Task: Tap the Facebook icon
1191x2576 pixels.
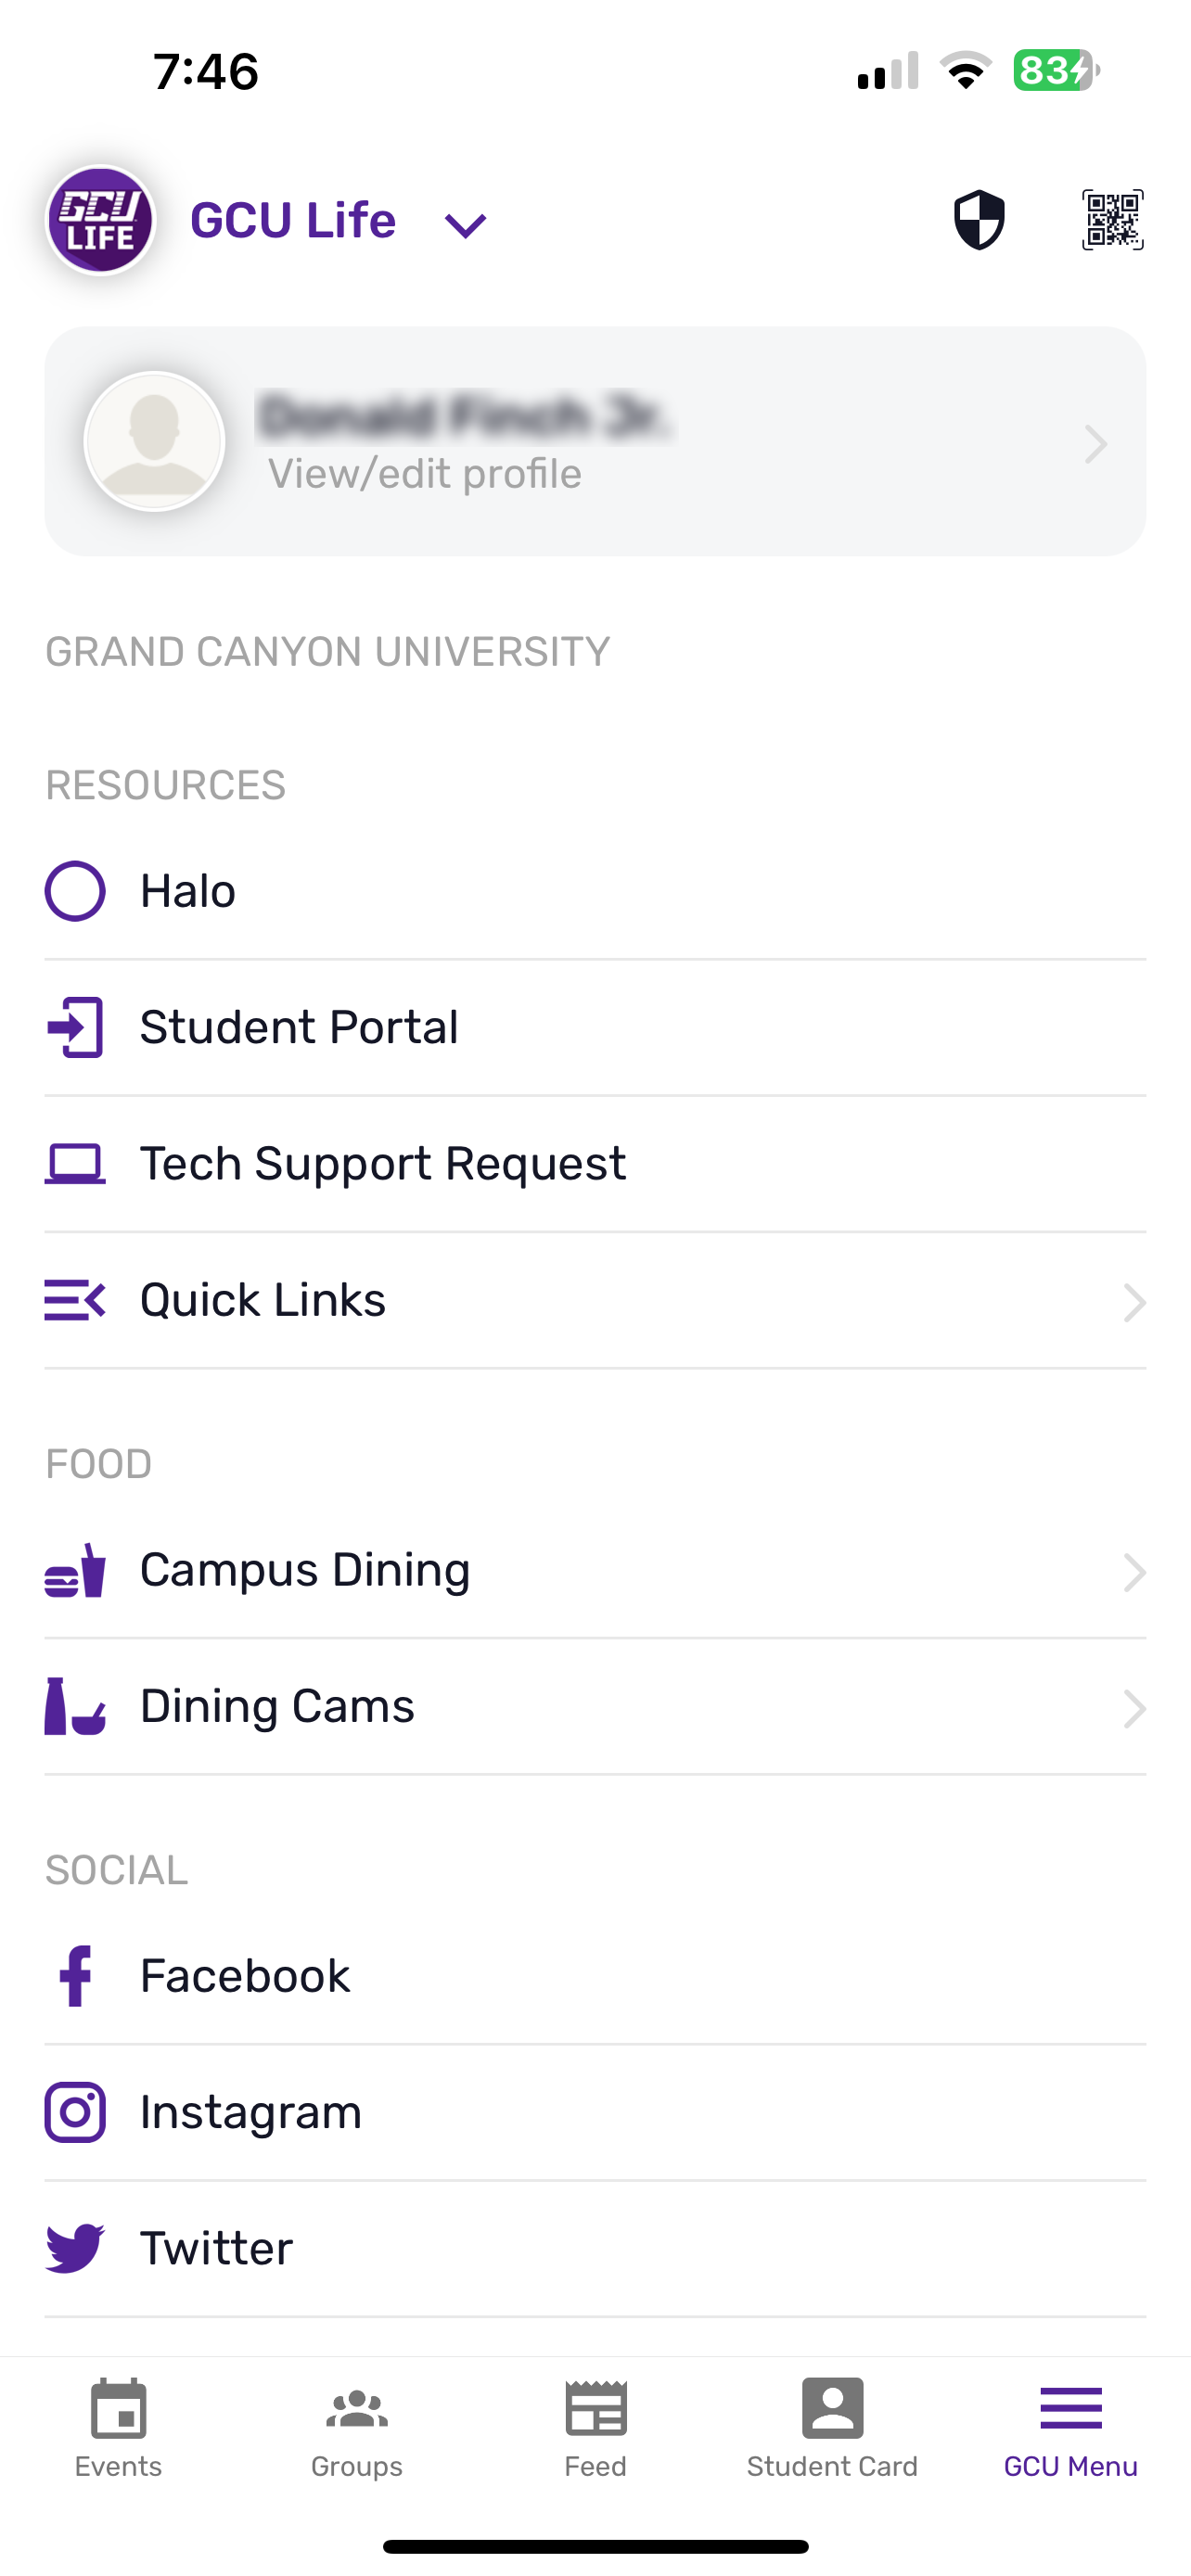Action: pos(75,1976)
